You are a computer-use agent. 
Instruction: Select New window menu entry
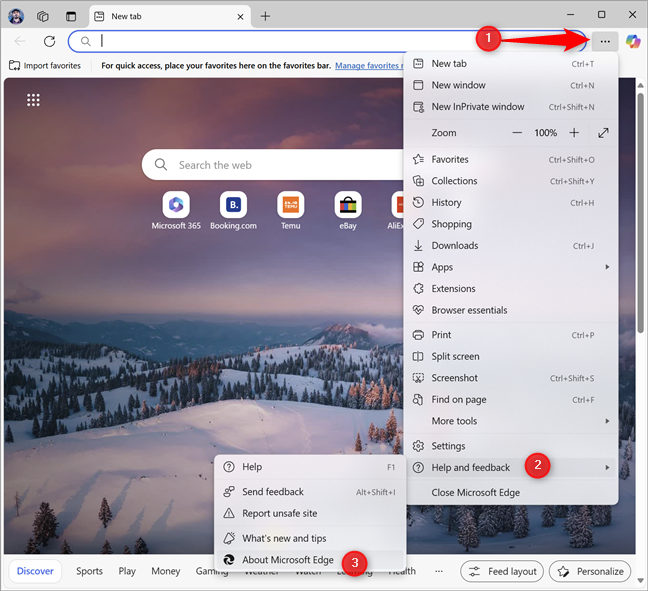pos(511,85)
